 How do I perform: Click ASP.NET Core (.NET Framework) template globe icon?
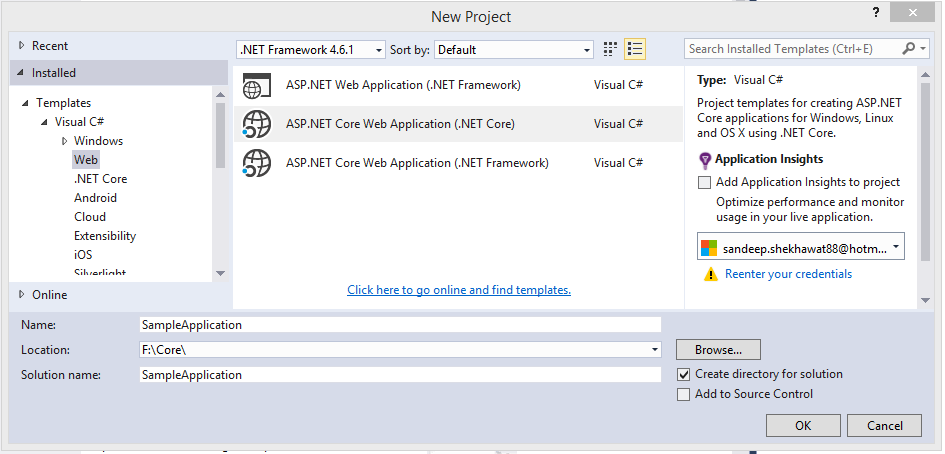click(x=257, y=163)
